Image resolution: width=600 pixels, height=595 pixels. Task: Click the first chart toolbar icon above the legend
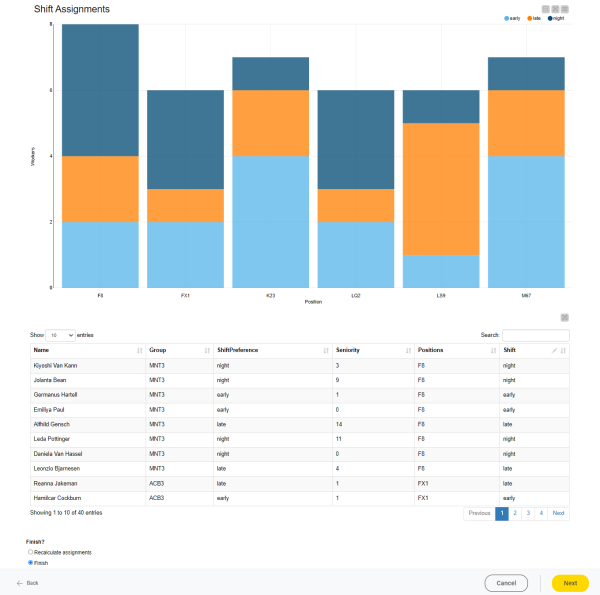point(546,9)
